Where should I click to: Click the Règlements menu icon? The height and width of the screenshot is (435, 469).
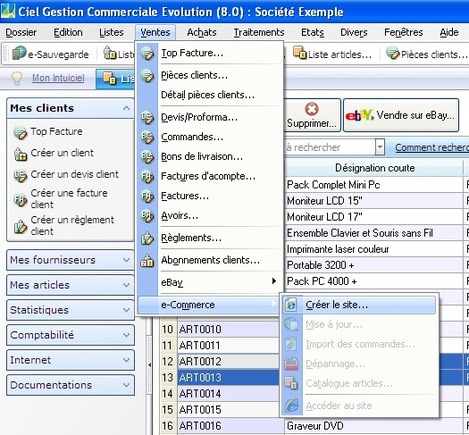147,238
